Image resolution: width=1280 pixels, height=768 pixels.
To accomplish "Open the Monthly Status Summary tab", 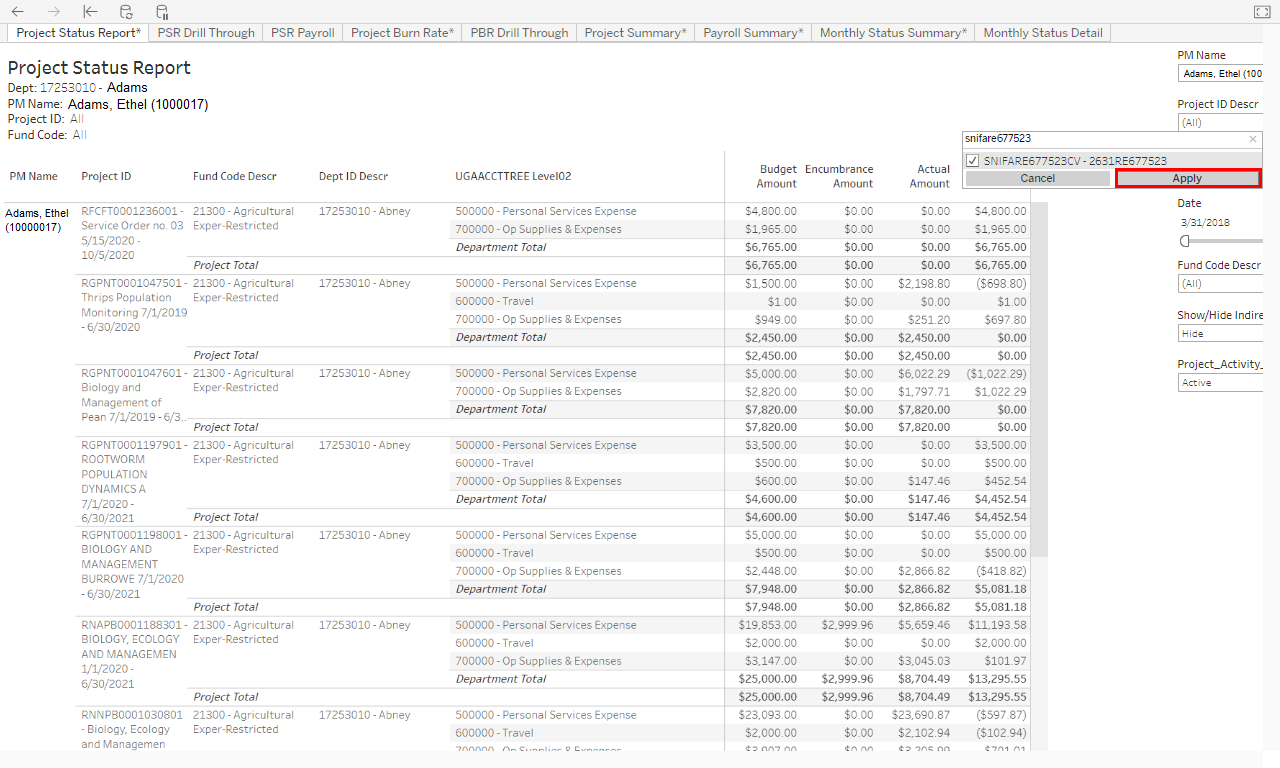I will coord(893,32).
